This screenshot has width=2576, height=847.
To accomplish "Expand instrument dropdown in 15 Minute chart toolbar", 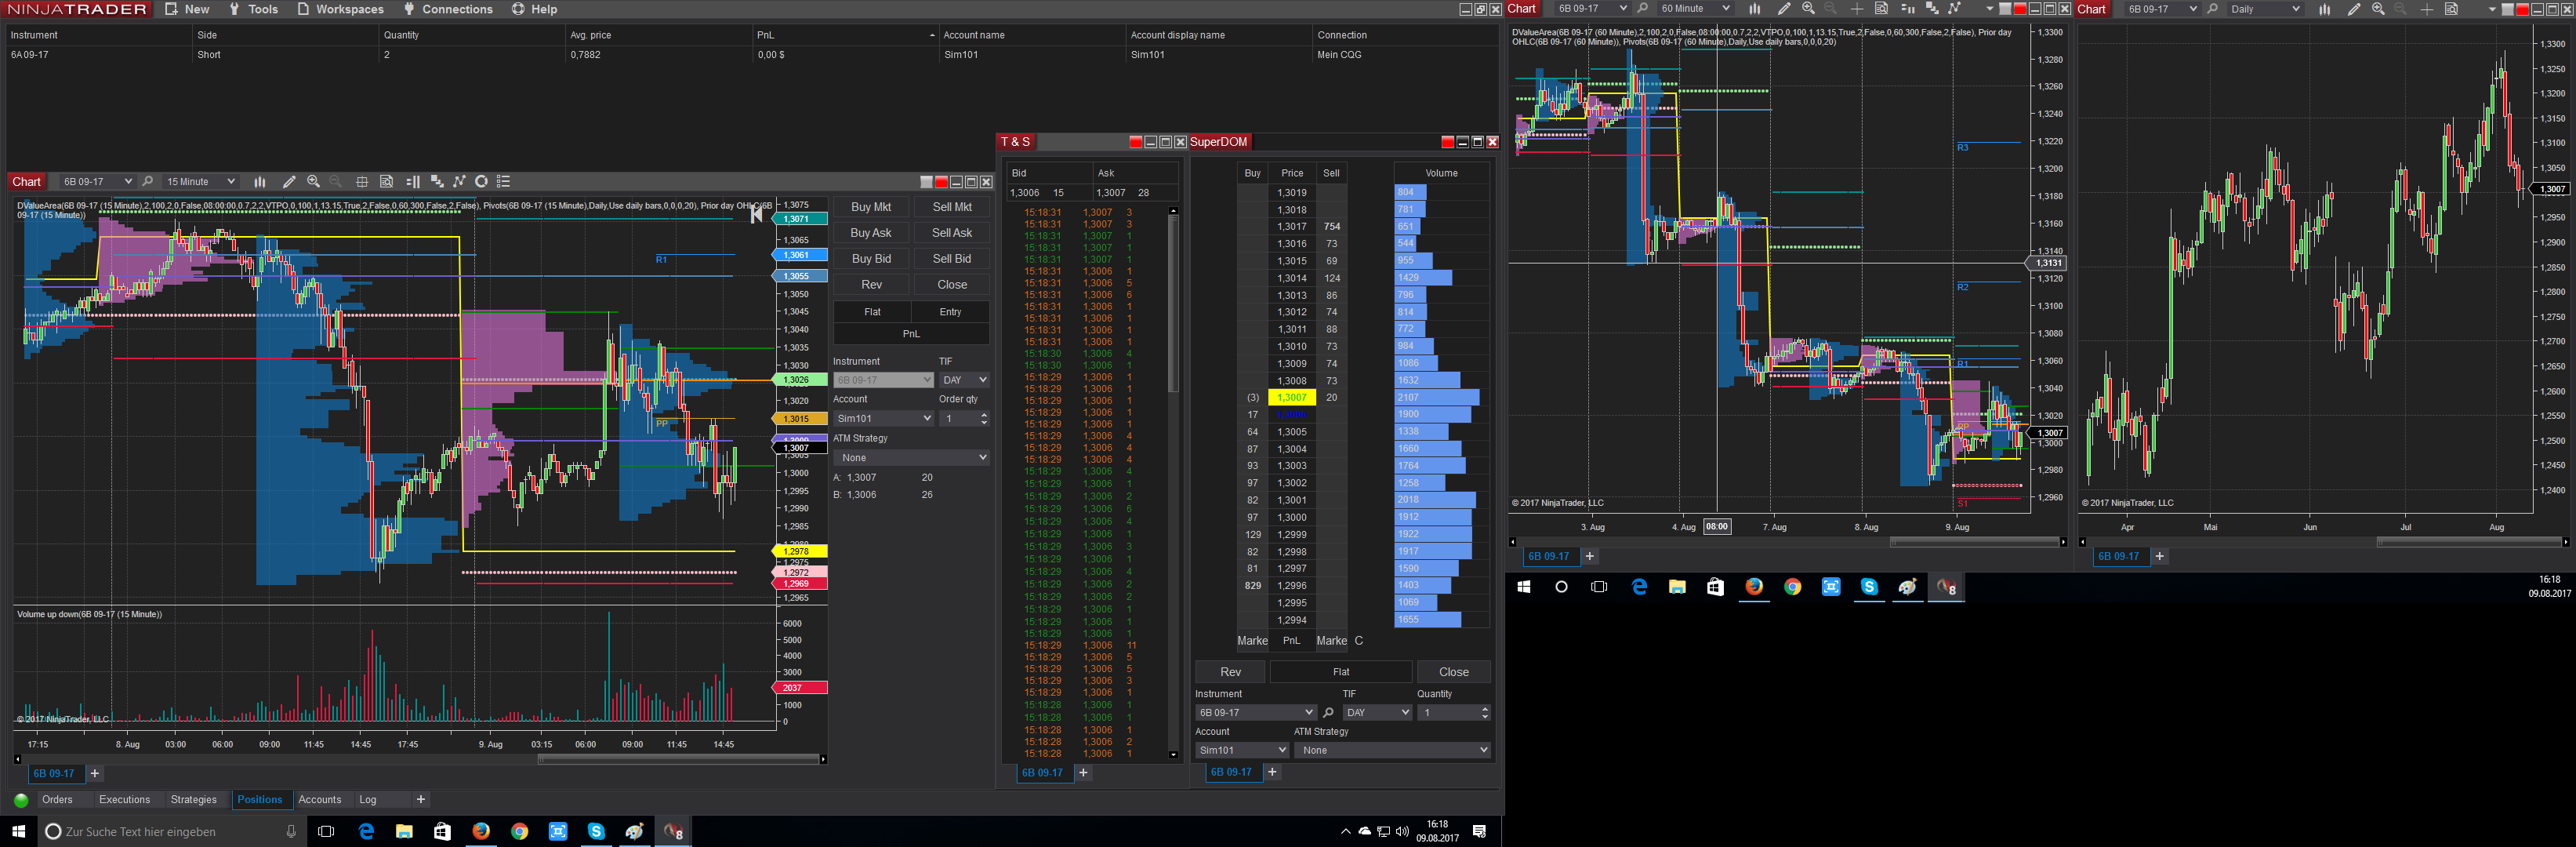I will click(128, 182).
